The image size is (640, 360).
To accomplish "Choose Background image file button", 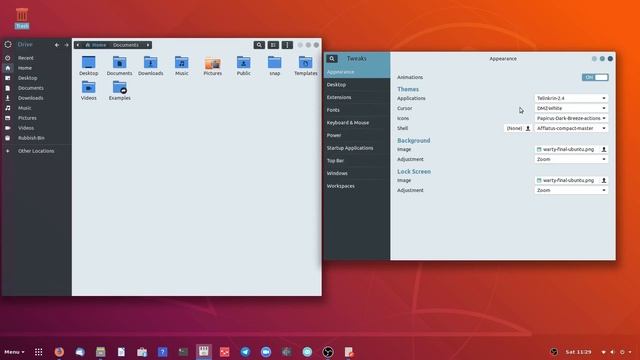I will (x=571, y=149).
